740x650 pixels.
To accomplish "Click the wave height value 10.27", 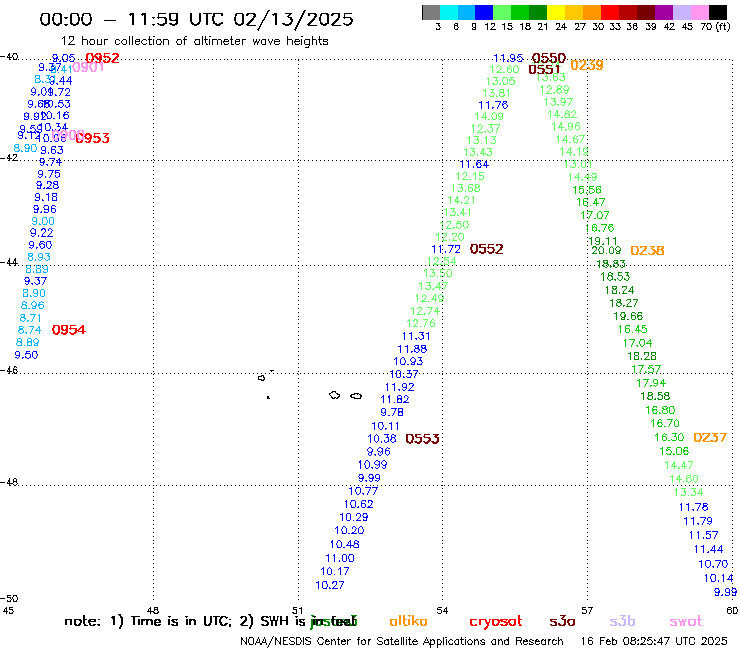I will [x=330, y=585].
